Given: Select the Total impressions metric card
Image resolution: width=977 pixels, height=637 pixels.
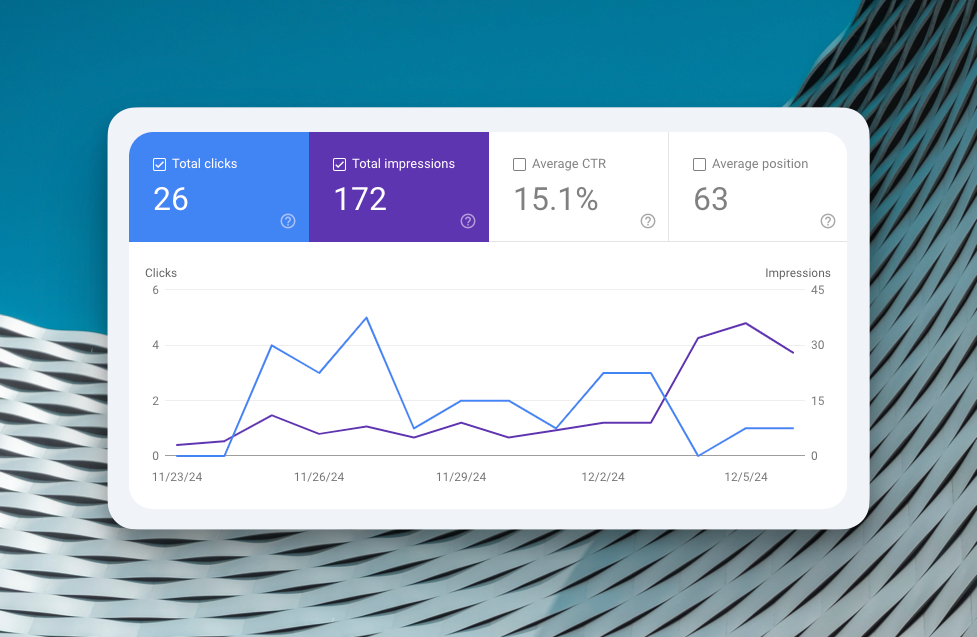Looking at the screenshot, I should click(399, 187).
